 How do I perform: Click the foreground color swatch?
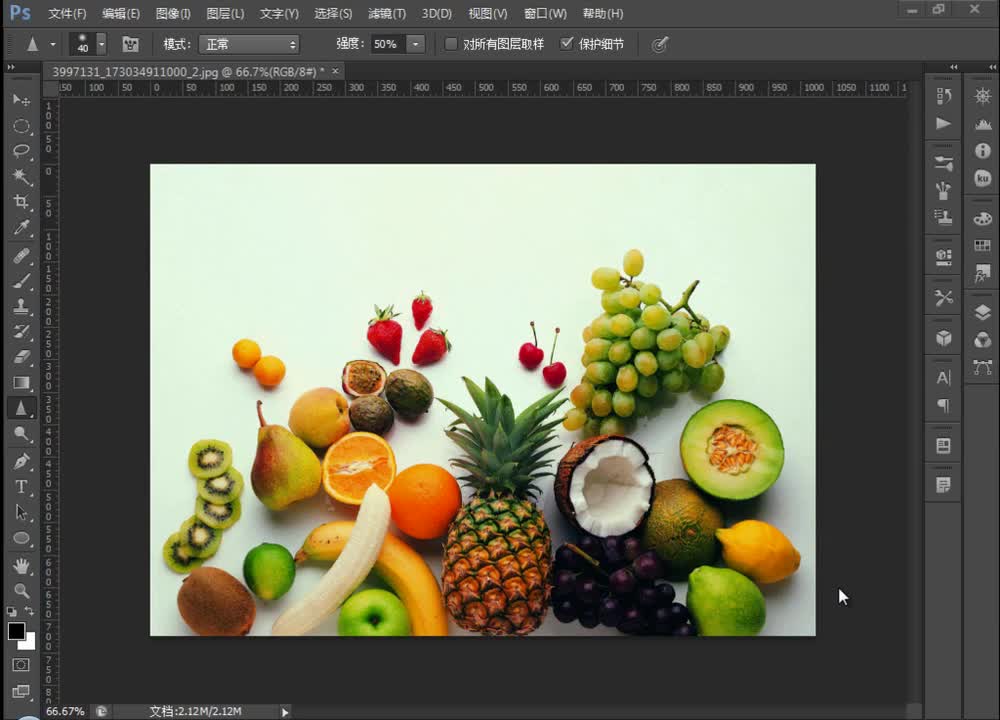point(16,631)
